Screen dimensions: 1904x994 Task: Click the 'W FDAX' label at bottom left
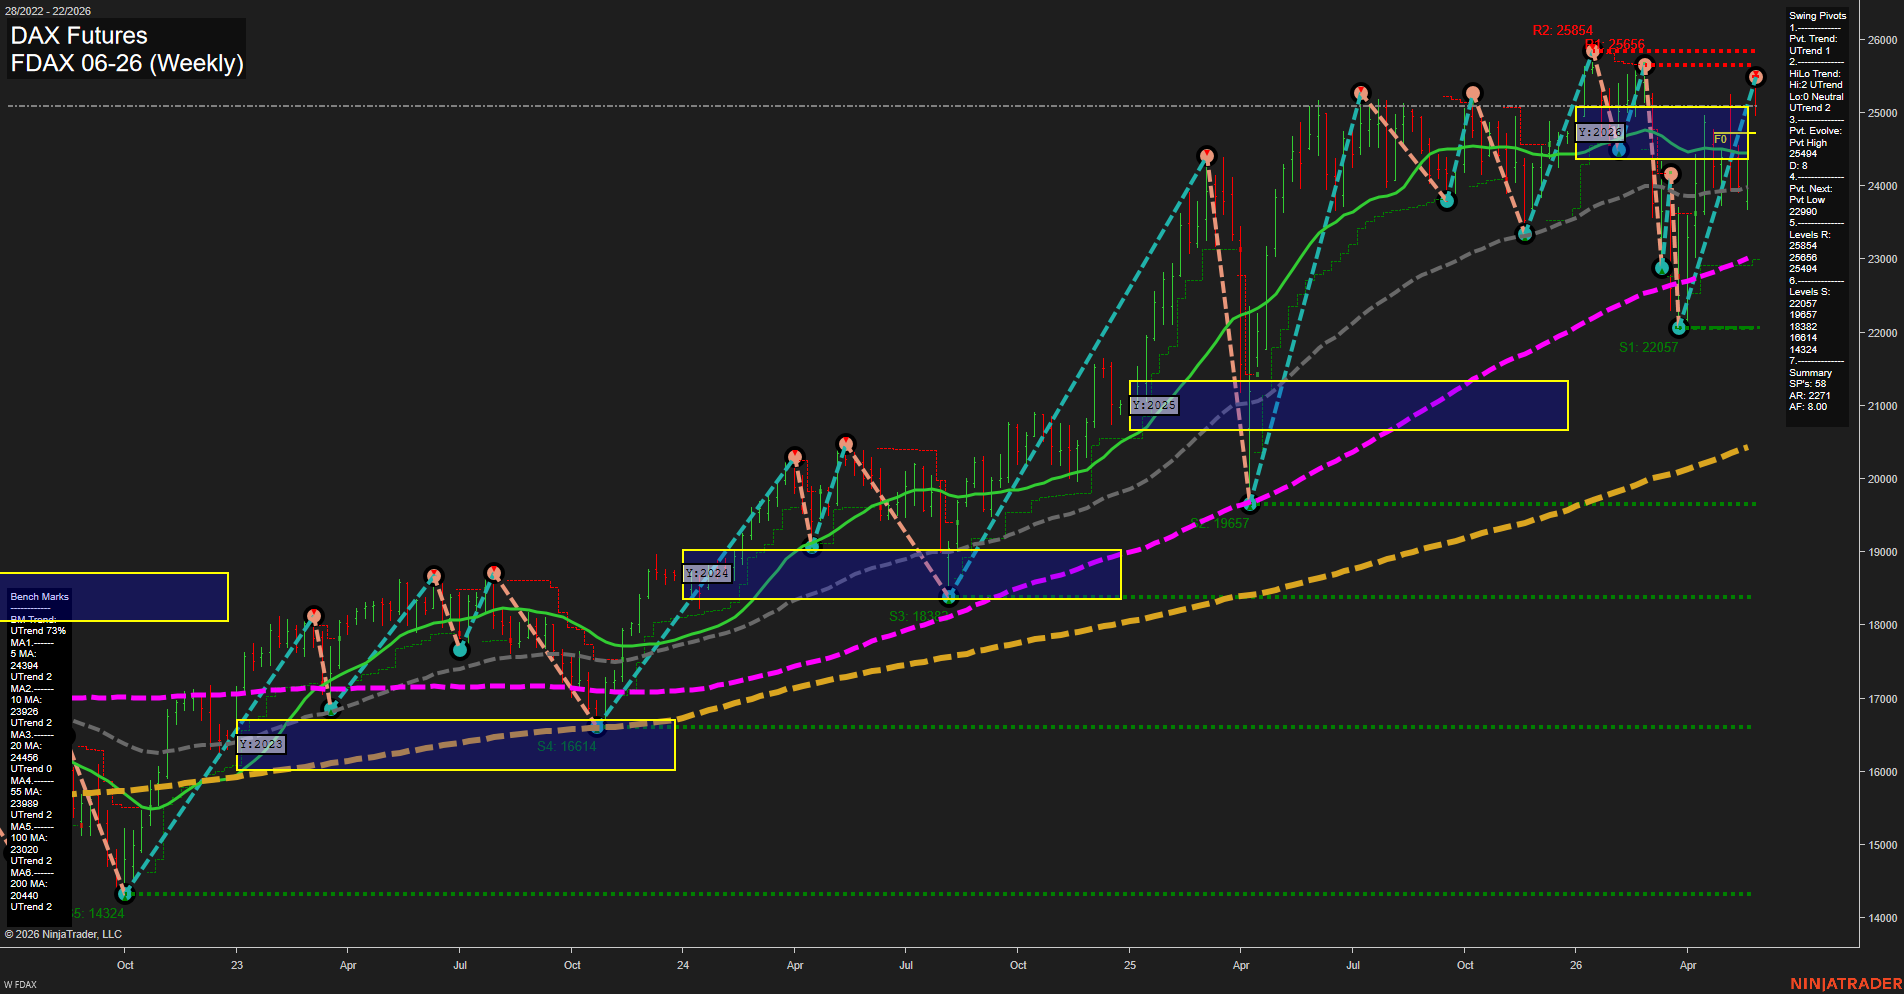pos(20,985)
